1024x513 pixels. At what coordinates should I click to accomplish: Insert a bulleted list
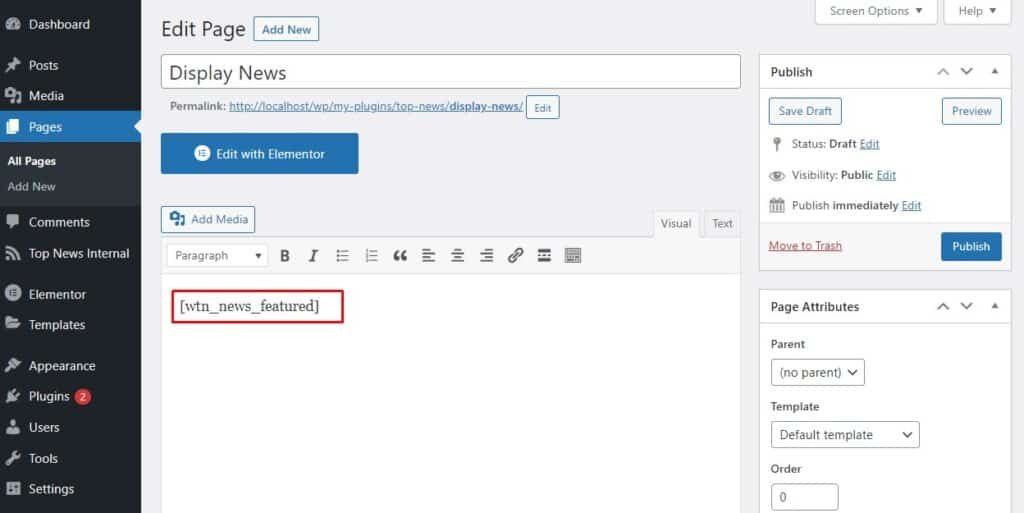[x=342, y=256]
